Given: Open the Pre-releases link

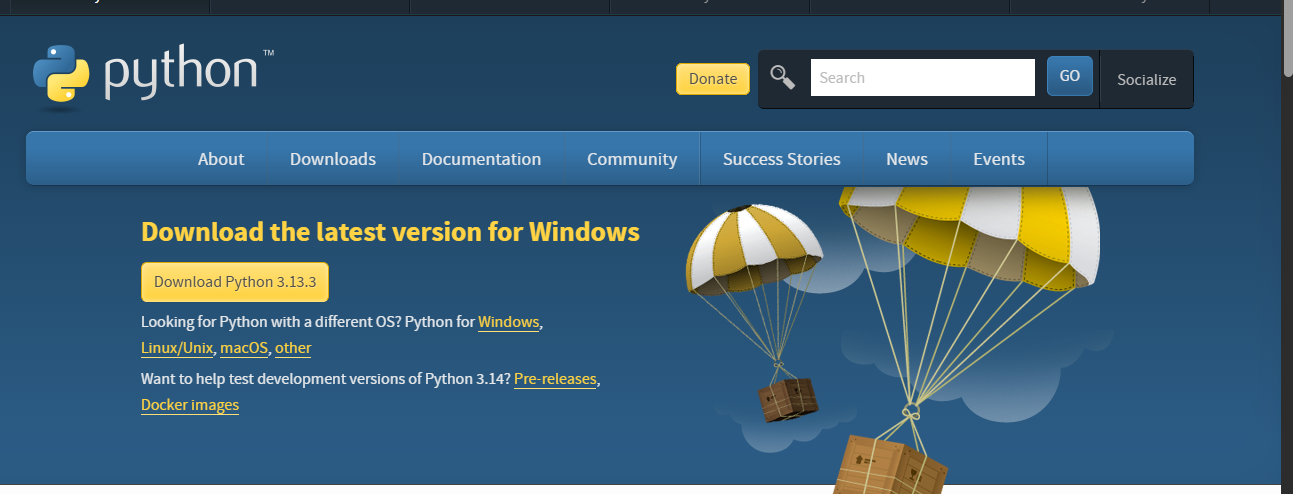Looking at the screenshot, I should [555, 379].
